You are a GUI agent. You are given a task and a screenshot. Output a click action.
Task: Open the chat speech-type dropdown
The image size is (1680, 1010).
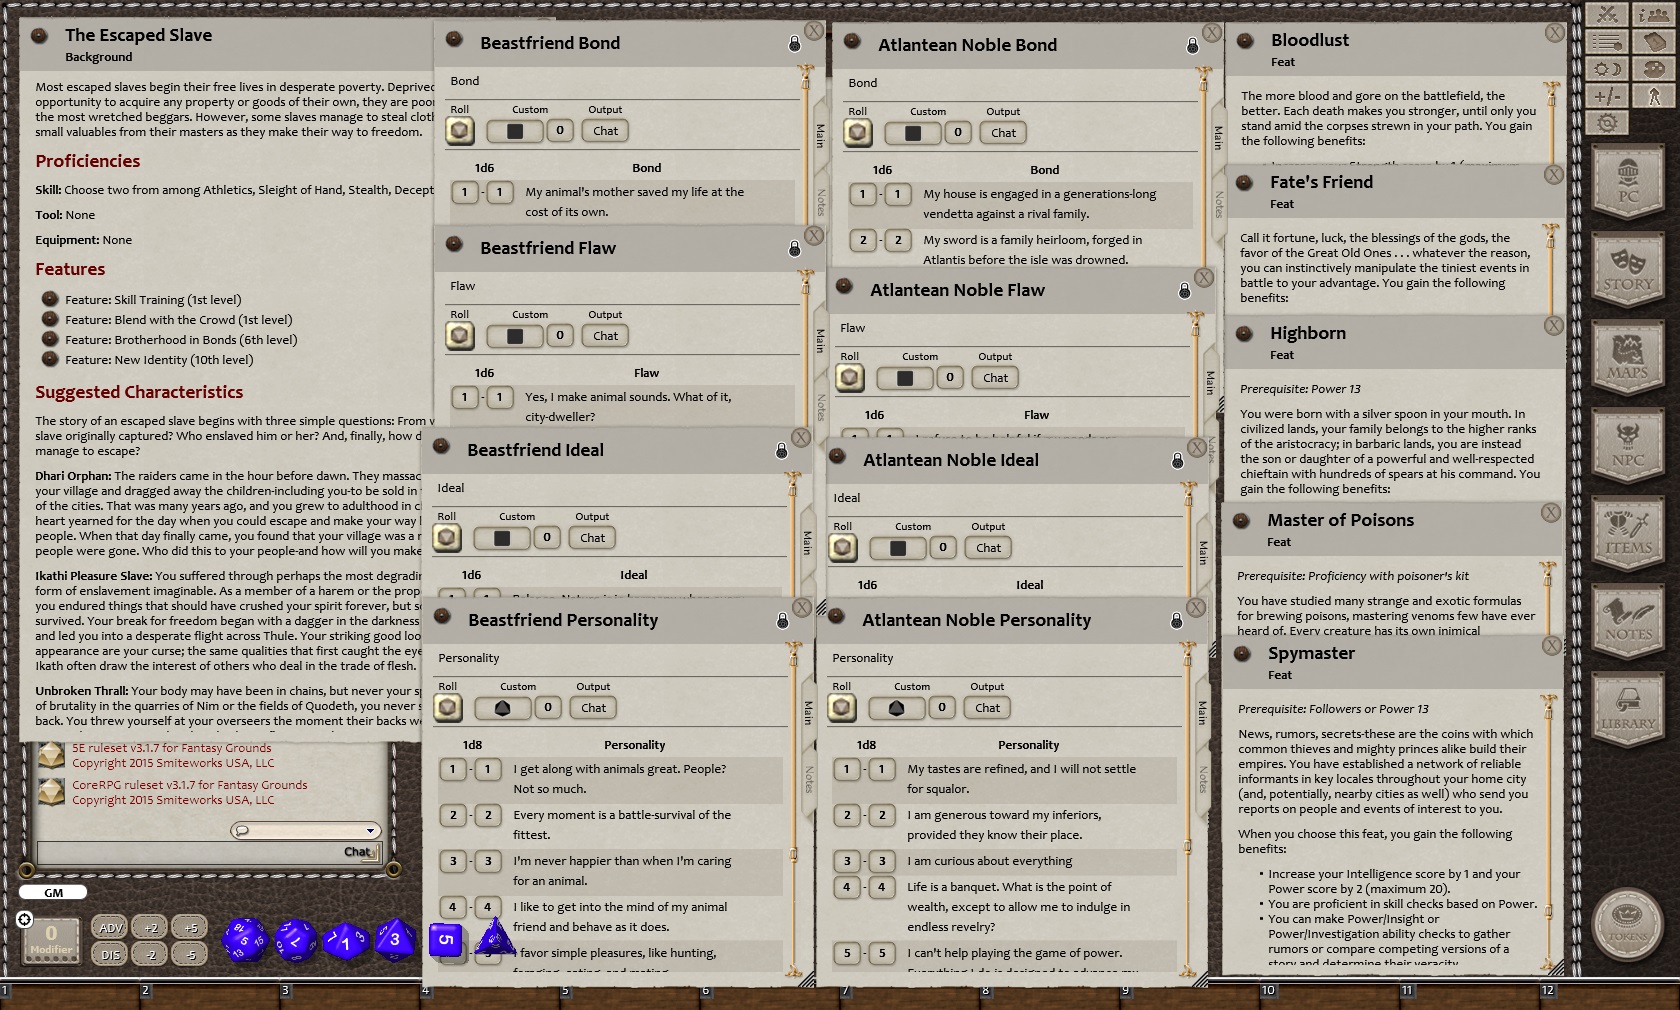click(305, 830)
